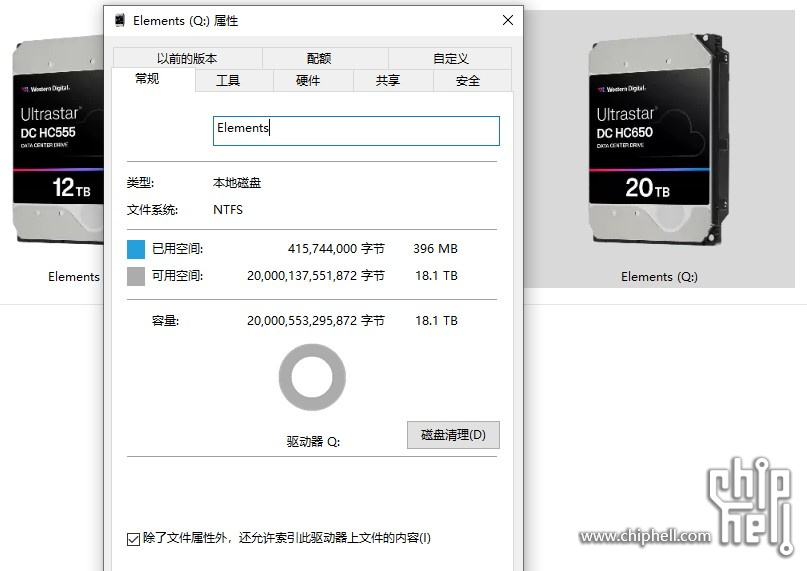Open the 安全 tab
Image resolution: width=807 pixels, height=571 pixels.
[x=472, y=81]
